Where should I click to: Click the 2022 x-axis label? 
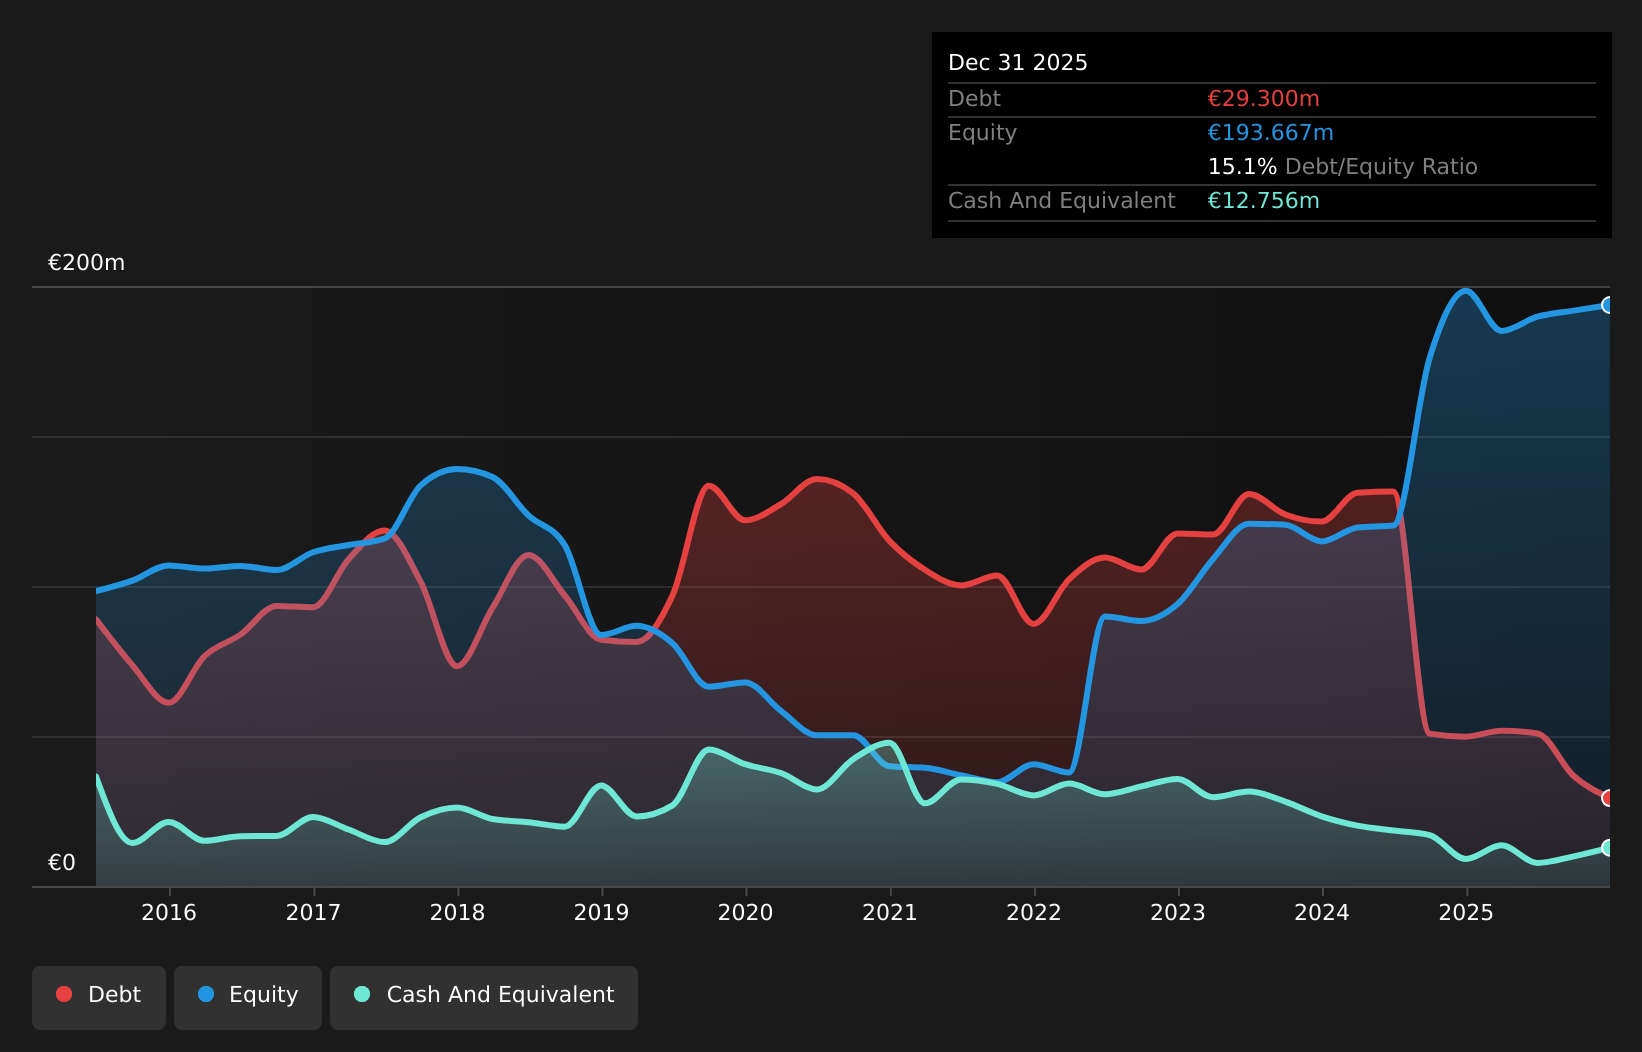tap(1033, 912)
